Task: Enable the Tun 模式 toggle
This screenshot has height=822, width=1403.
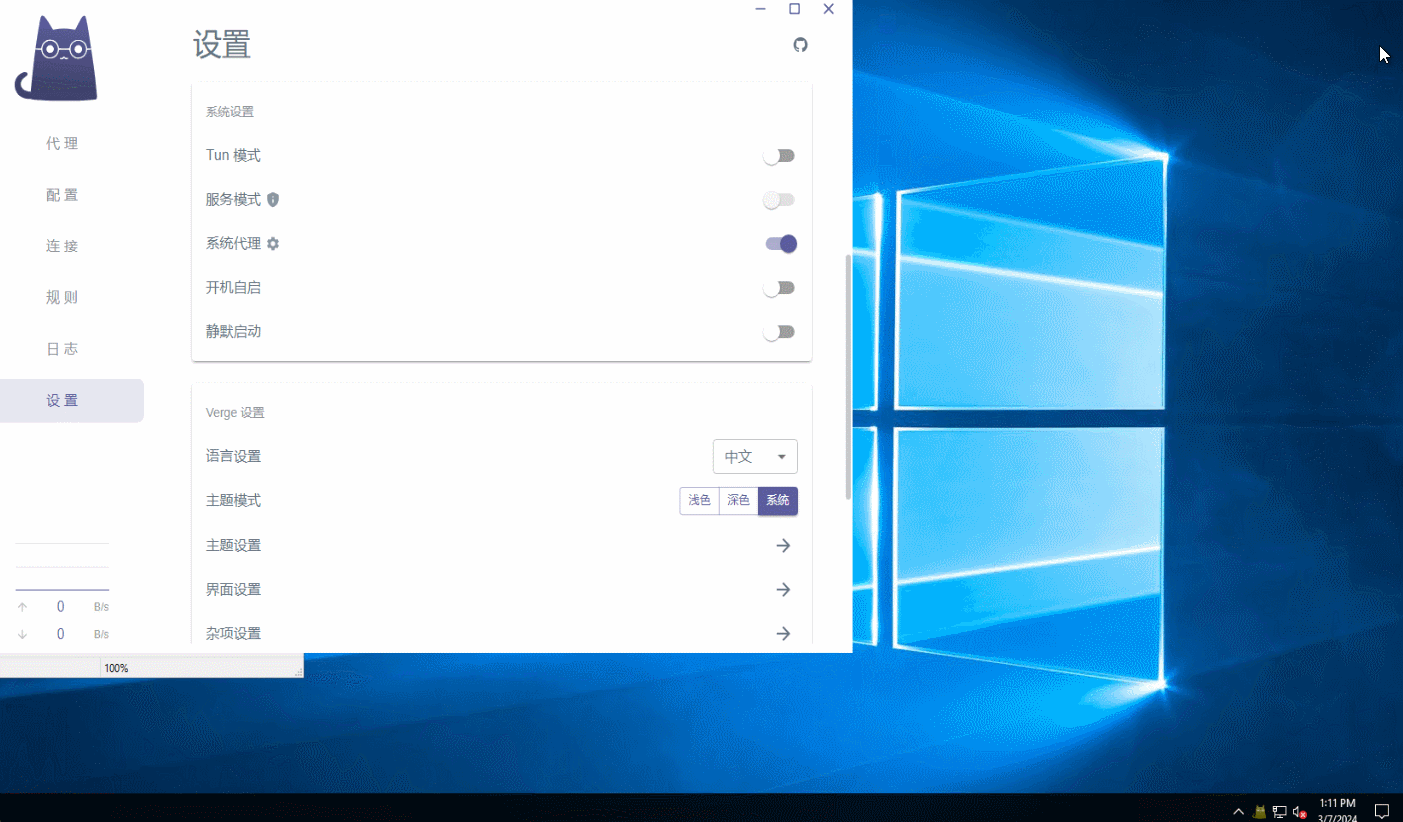Action: [779, 156]
